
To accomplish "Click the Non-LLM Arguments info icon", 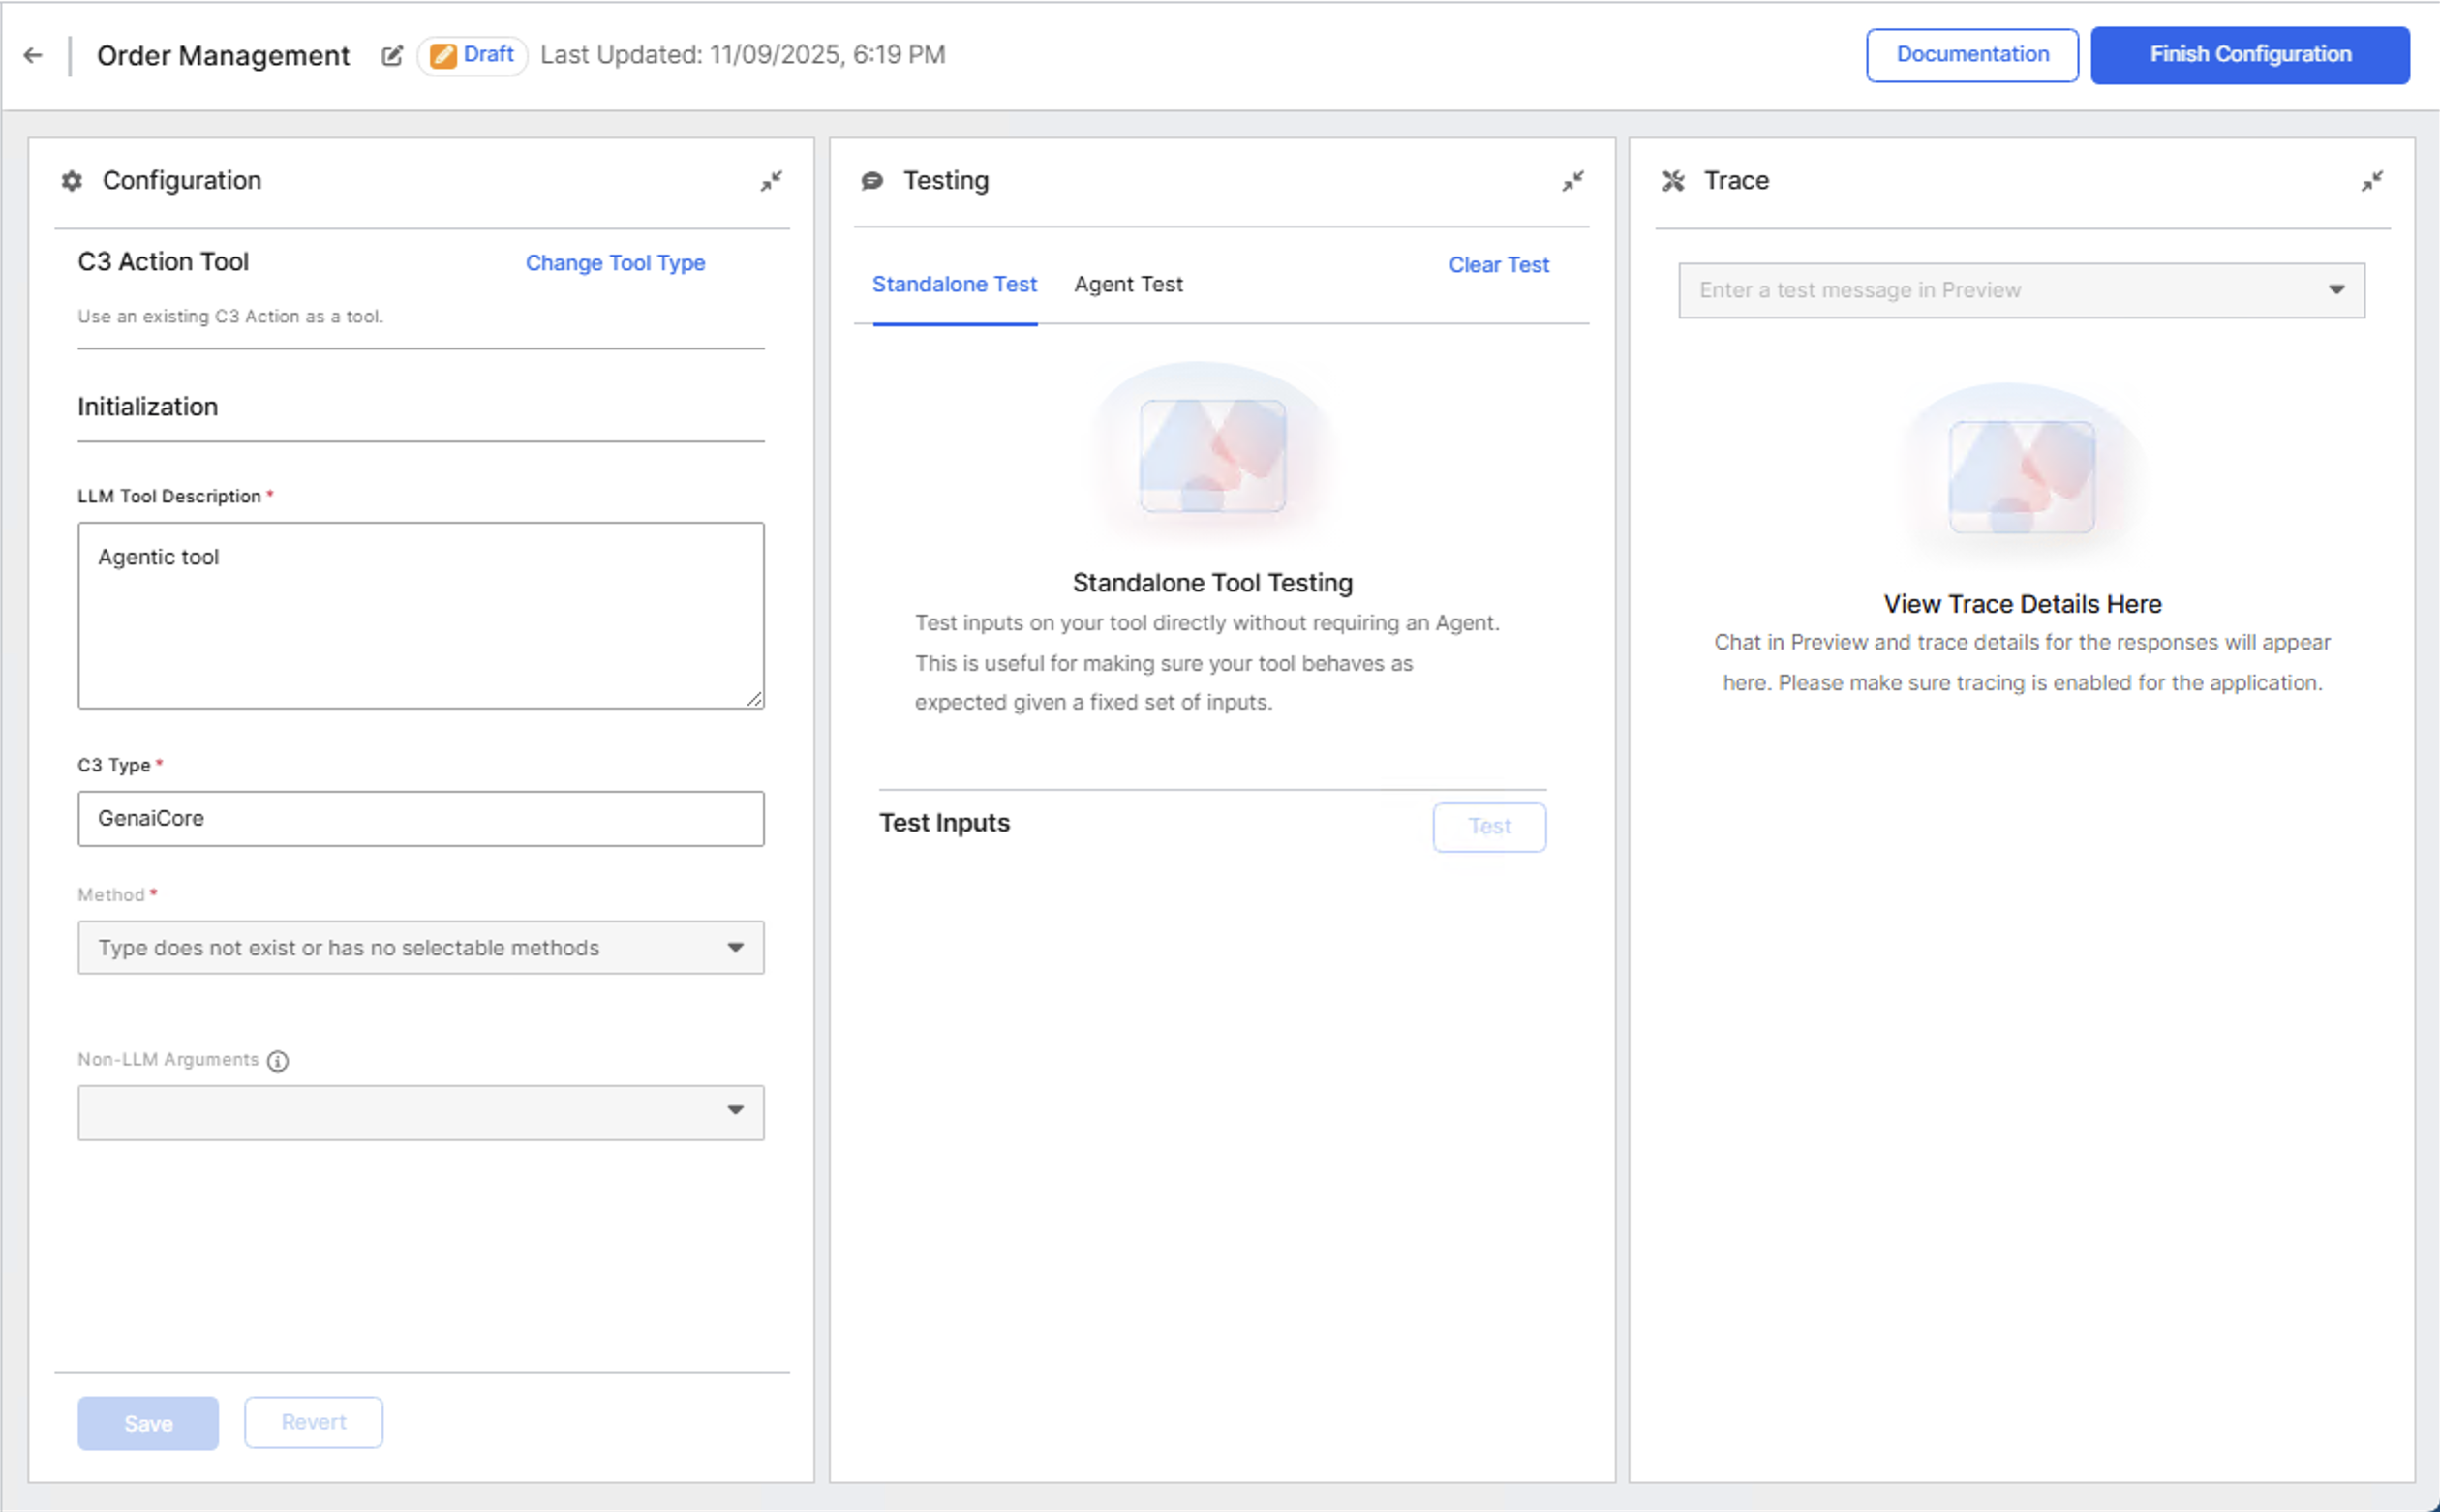I will click(278, 1061).
